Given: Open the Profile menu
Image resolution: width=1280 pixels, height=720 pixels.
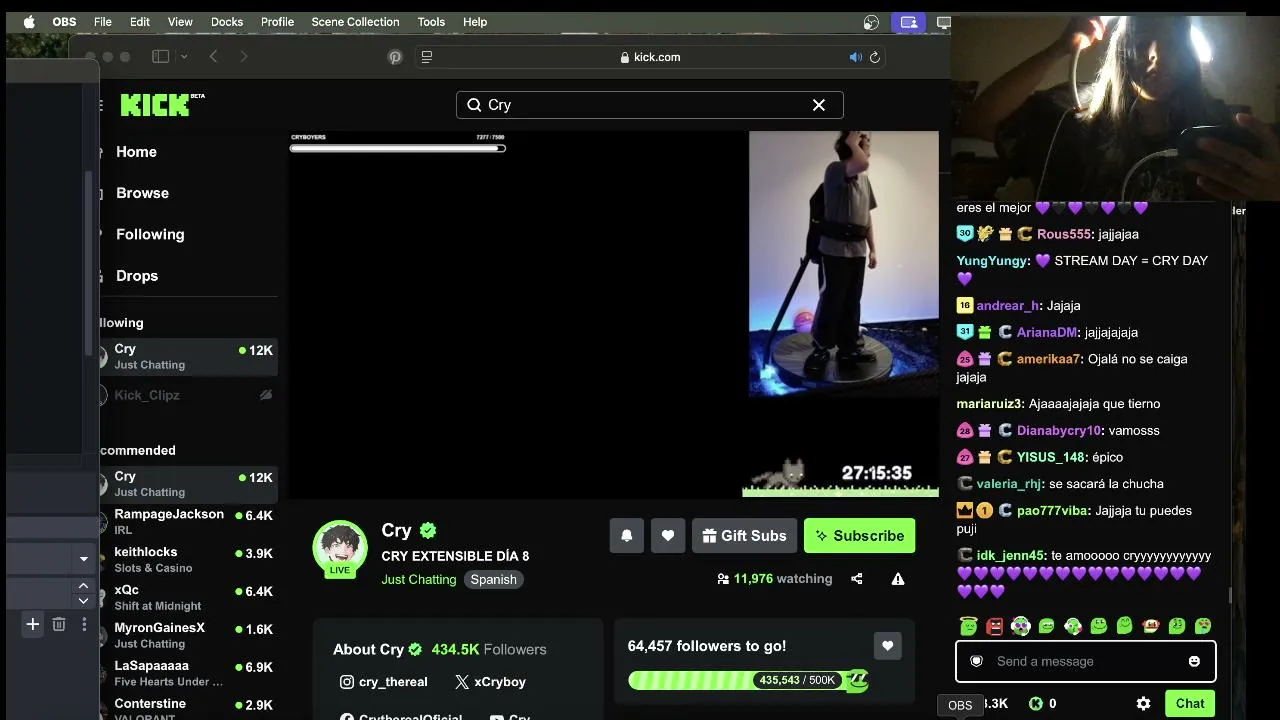Looking at the screenshot, I should (x=278, y=22).
